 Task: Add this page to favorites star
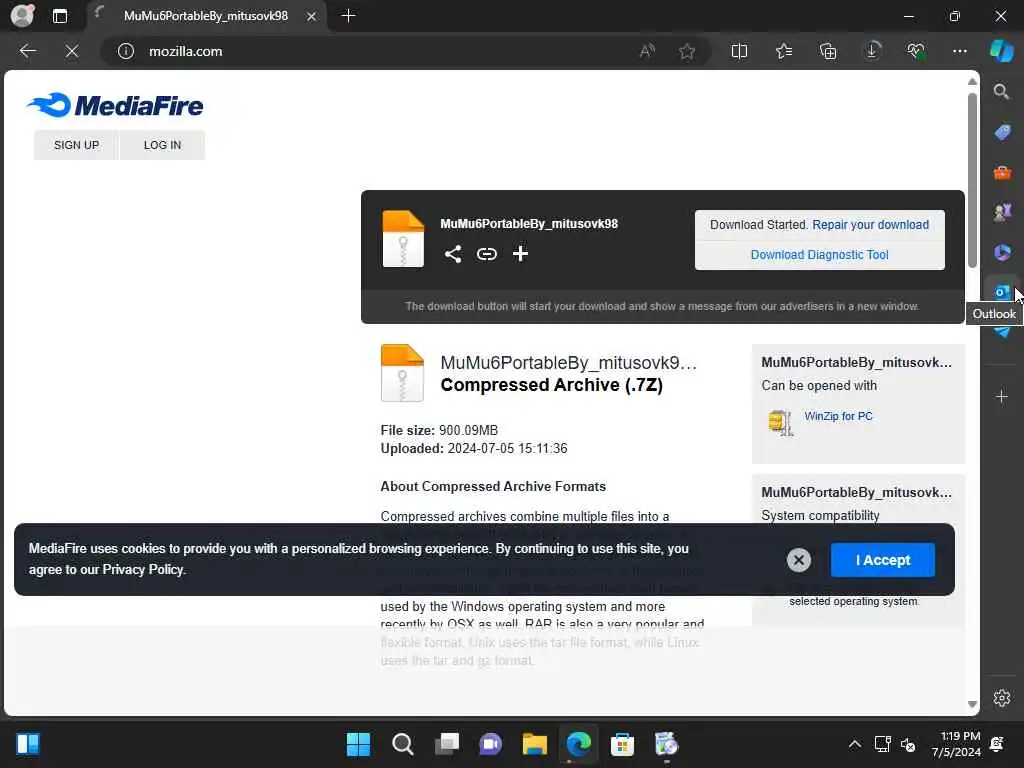pyautogui.click(x=686, y=51)
